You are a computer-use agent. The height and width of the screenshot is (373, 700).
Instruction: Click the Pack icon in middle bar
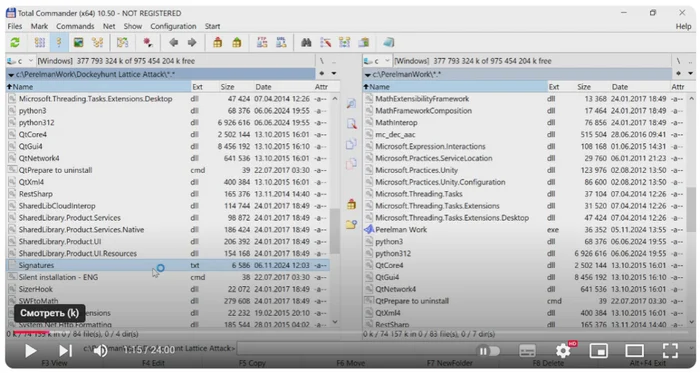coord(351,204)
